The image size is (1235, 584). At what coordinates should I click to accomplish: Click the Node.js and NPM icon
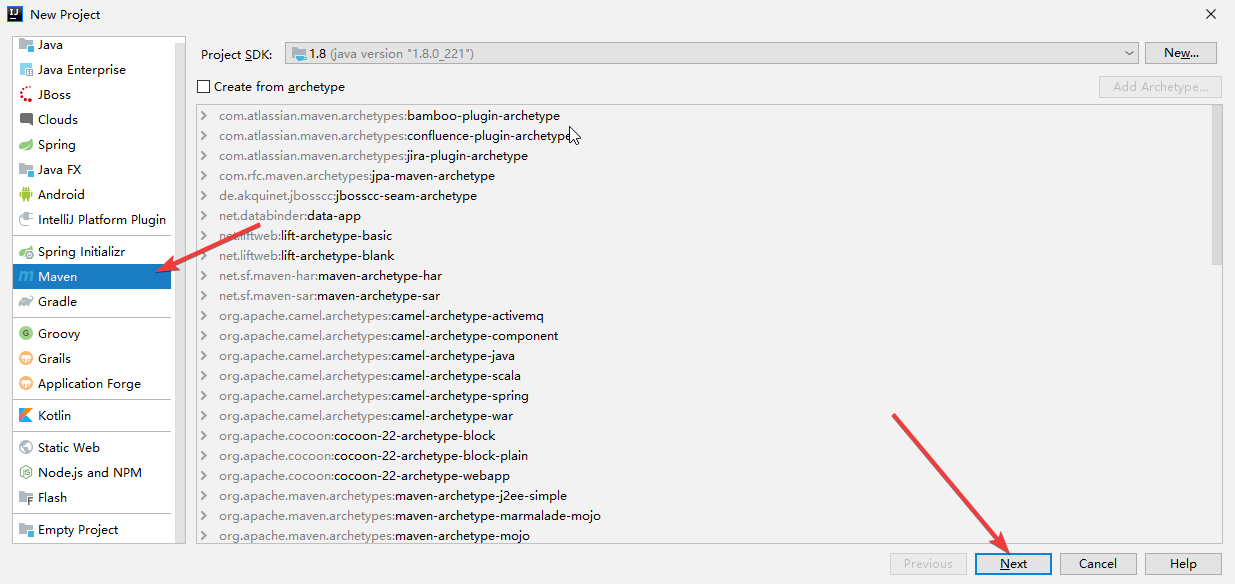coord(27,473)
